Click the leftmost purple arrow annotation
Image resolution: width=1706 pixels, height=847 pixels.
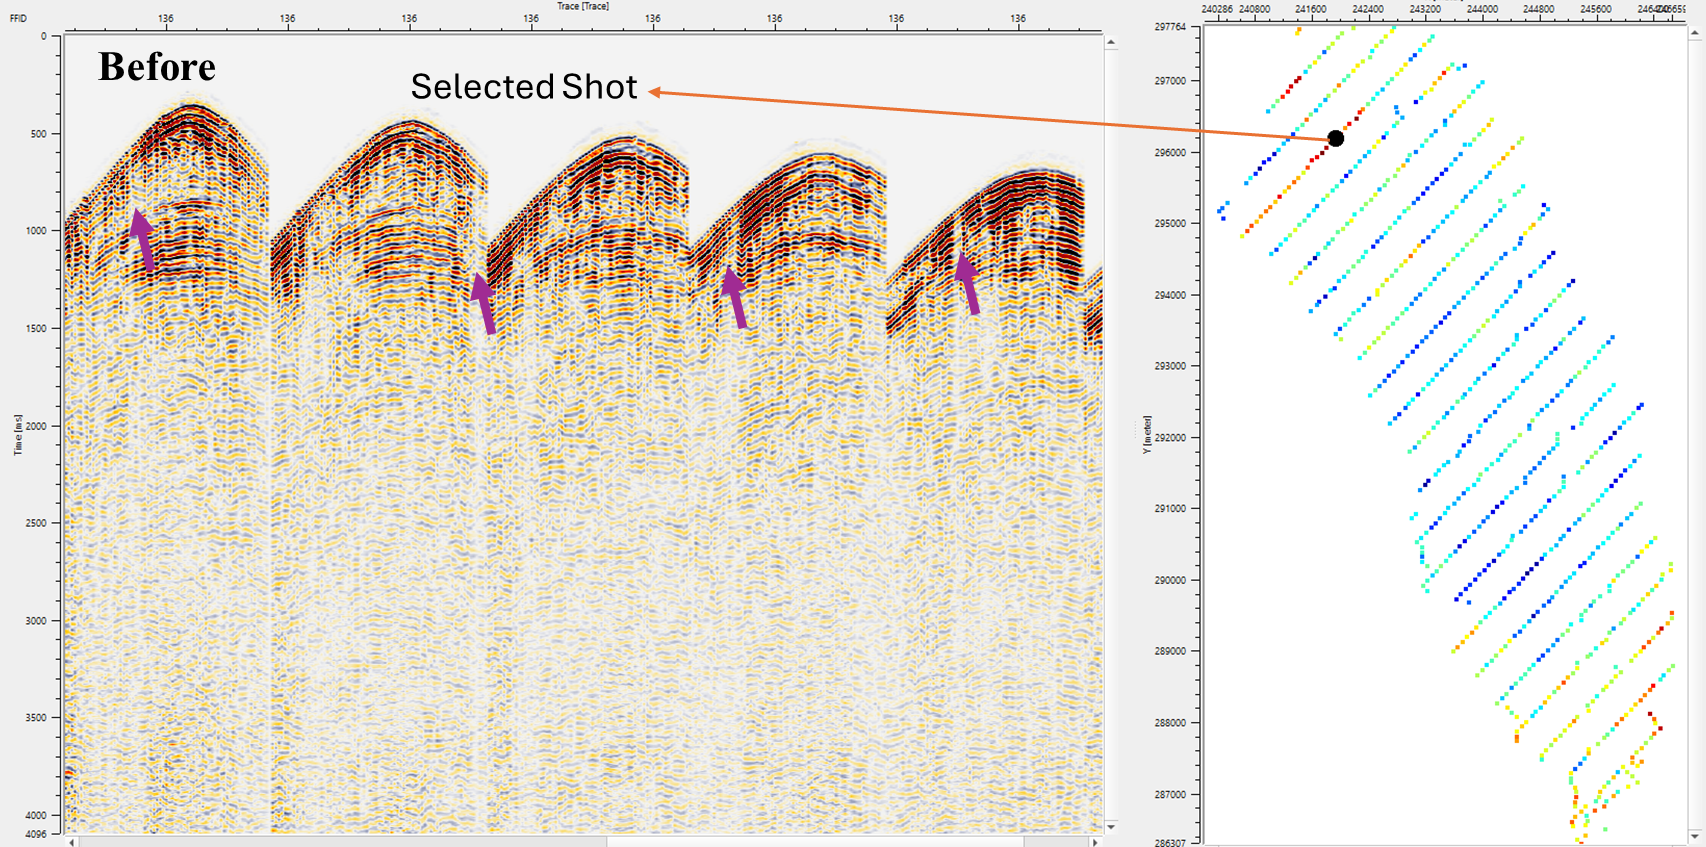click(144, 240)
